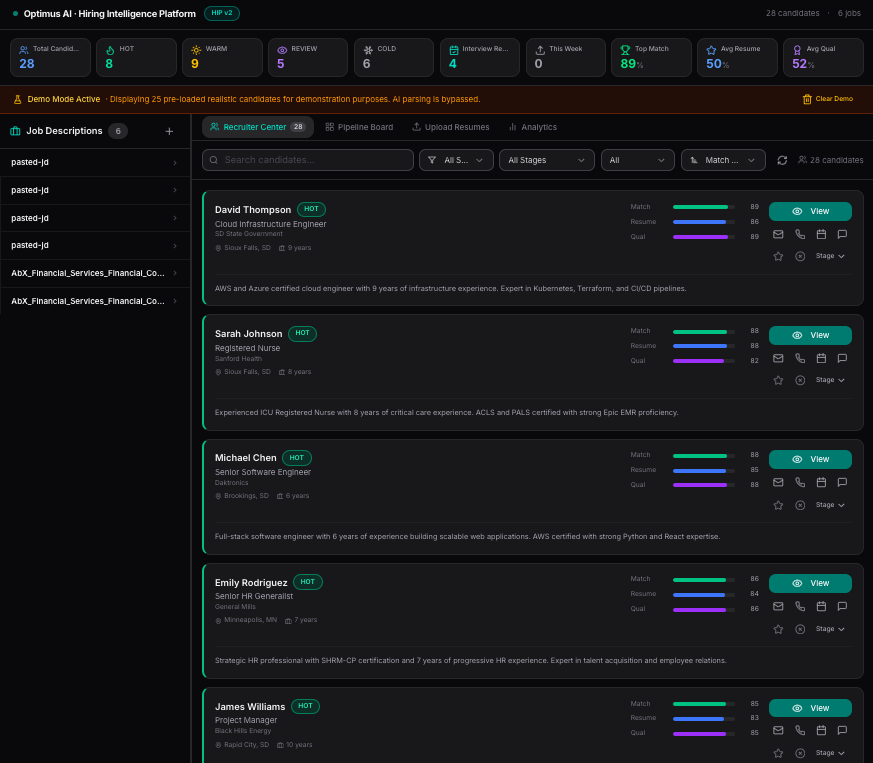The image size is (873, 763).
Task: Phone Michael Chen using call icon
Action: 800,482
